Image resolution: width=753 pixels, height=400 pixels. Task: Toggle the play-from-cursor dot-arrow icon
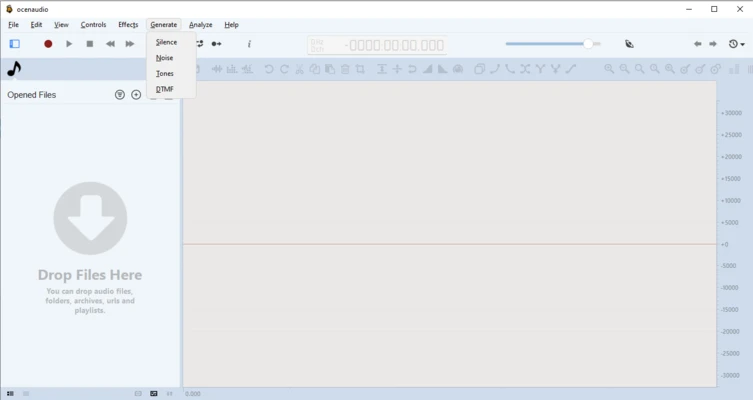217,44
